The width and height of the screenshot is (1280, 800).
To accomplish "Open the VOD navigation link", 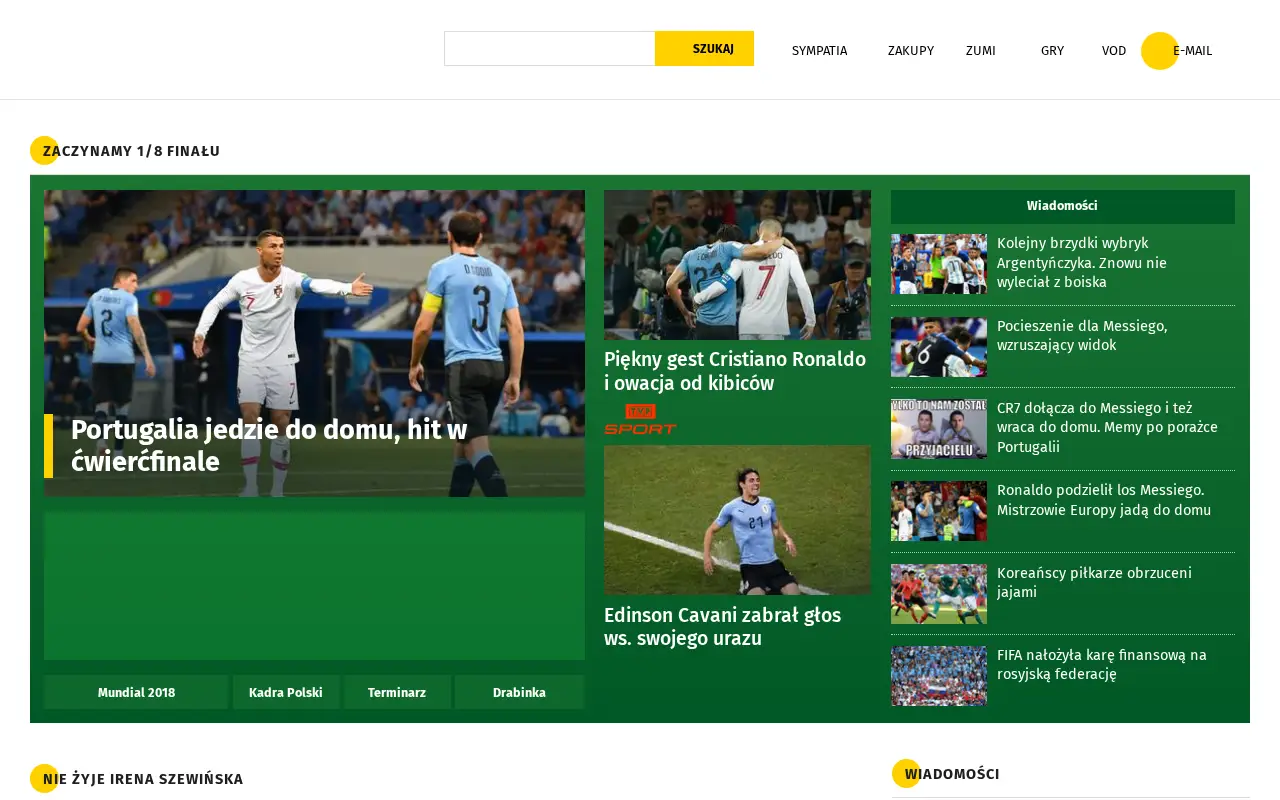I will 1114,51.
